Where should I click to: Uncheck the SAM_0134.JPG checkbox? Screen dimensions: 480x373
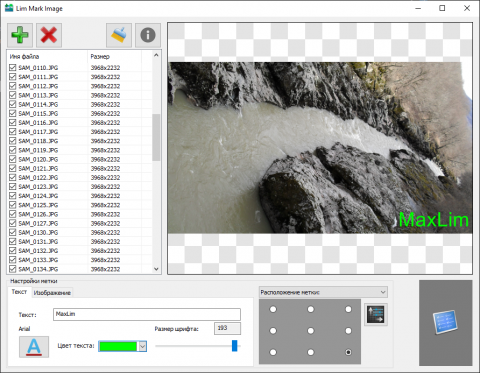[x=13, y=269]
